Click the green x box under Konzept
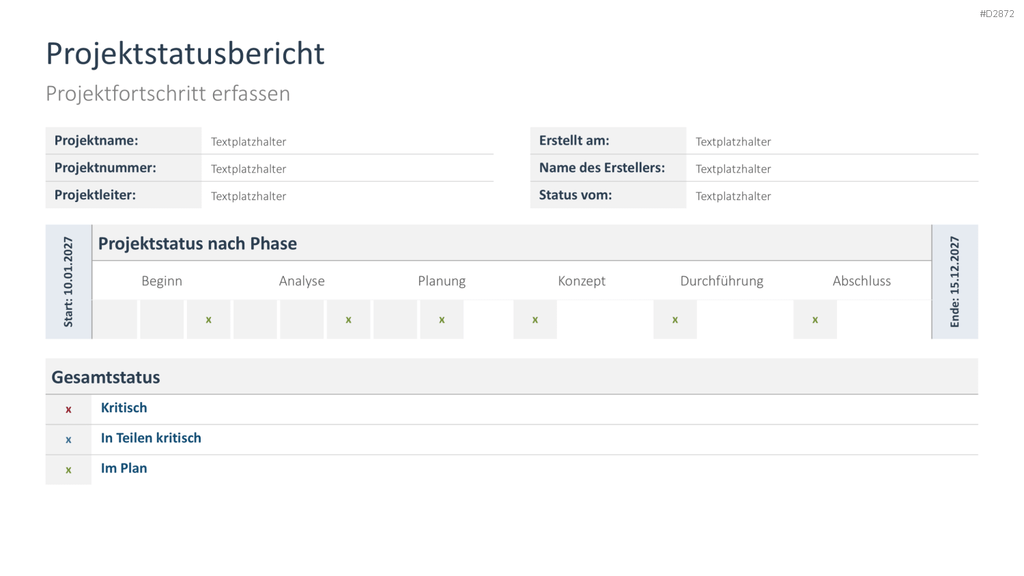The width and height of the screenshot is (1024, 576). [x=535, y=319]
